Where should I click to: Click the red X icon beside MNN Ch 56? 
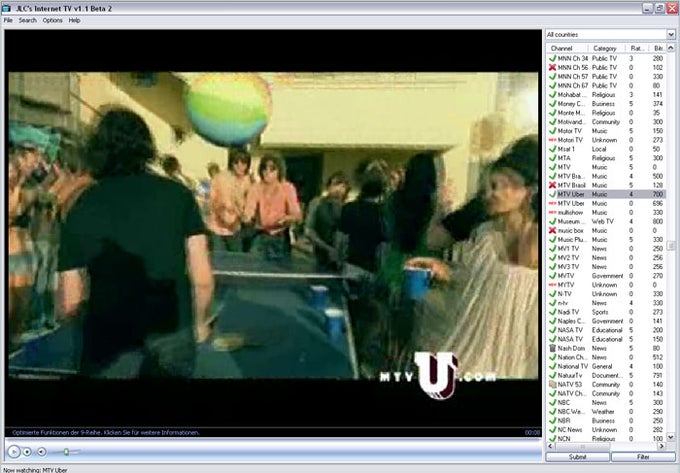point(552,67)
